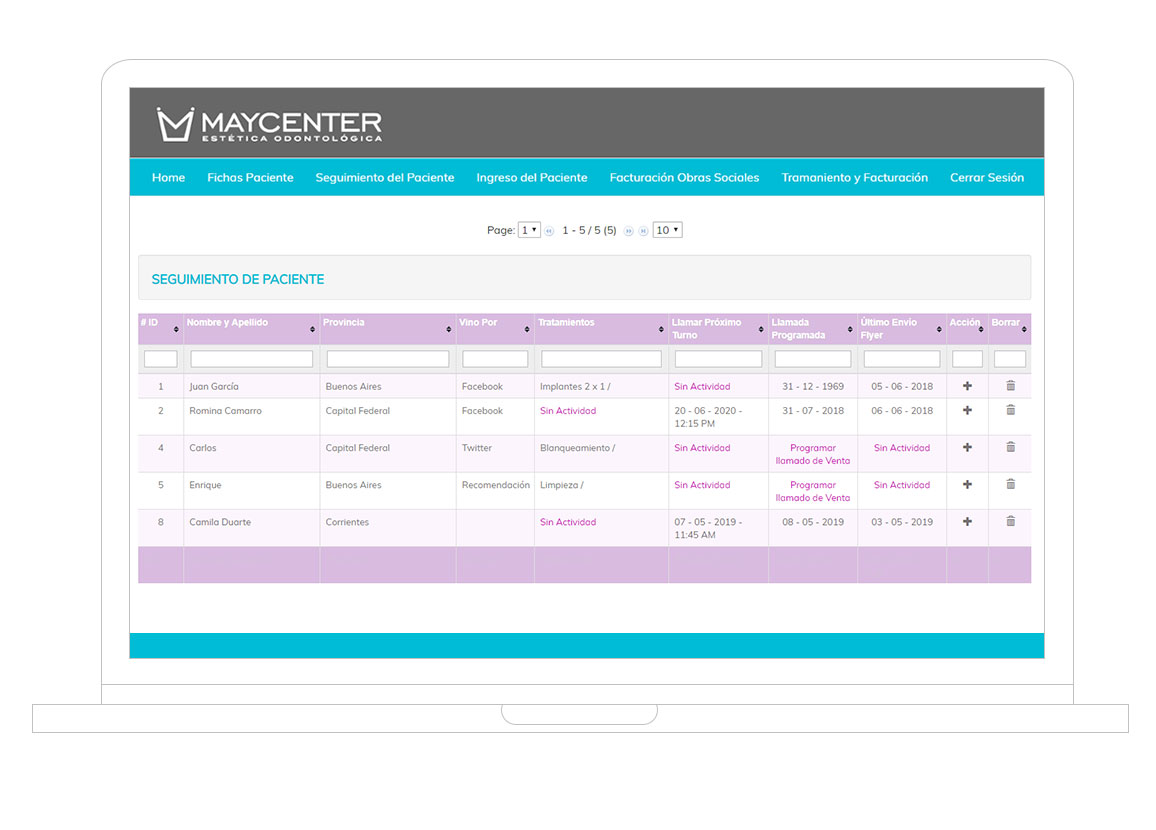
Task: Click Sin Actividad link in Romina Camarro row
Action: click(568, 411)
